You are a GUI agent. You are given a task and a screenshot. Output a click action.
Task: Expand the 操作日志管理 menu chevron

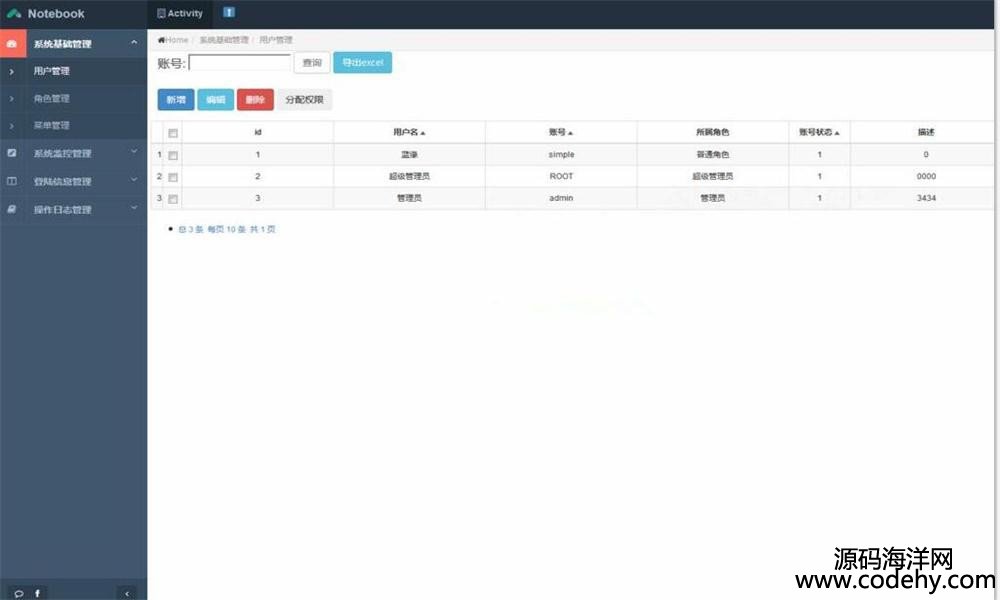[x=134, y=209]
